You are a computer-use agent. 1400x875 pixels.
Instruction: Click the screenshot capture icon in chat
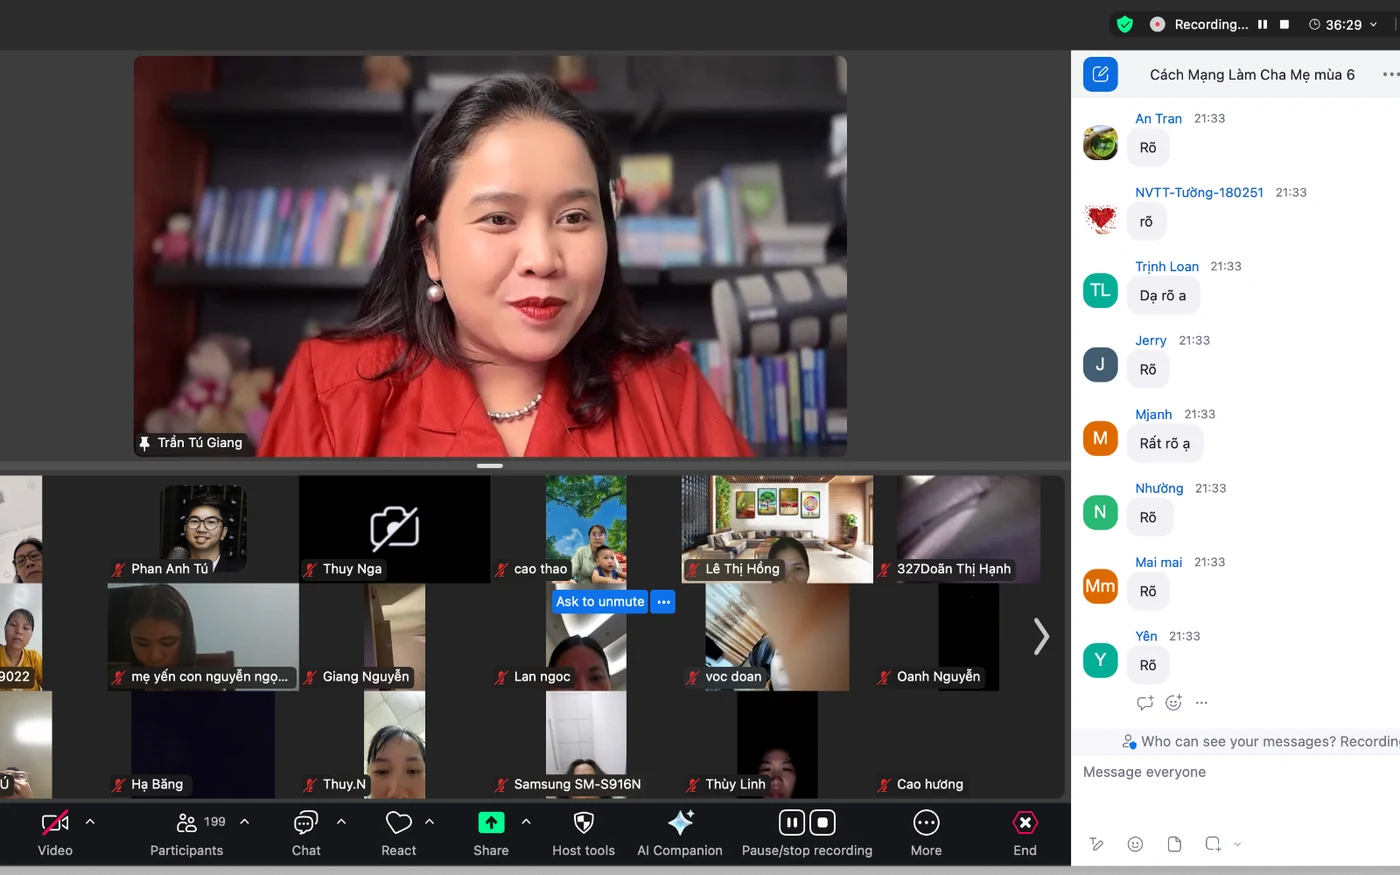click(1213, 844)
